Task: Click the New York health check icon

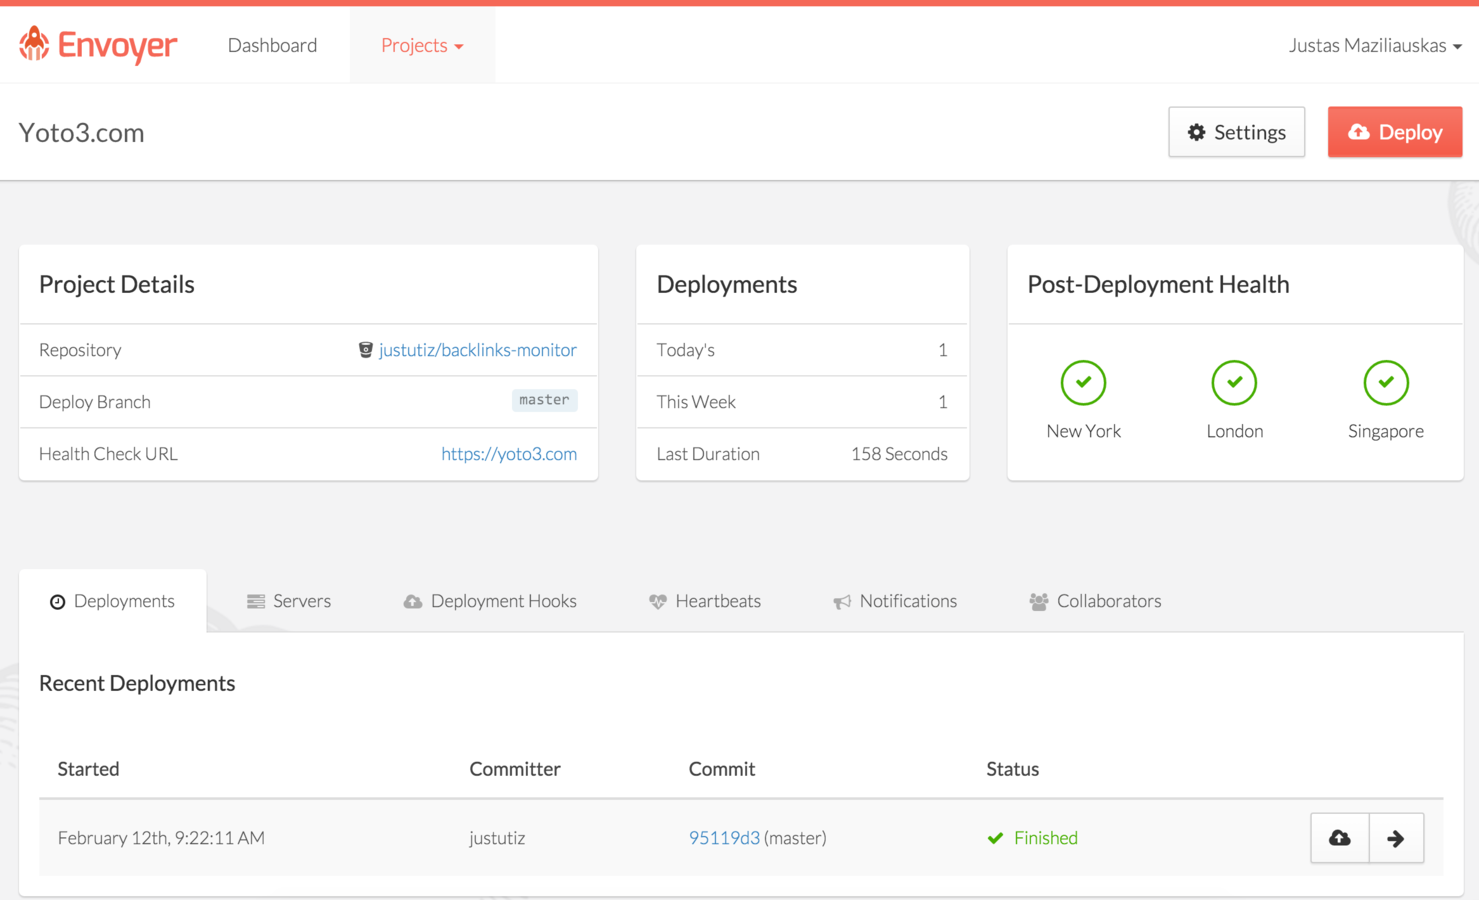Action: pos(1083,382)
